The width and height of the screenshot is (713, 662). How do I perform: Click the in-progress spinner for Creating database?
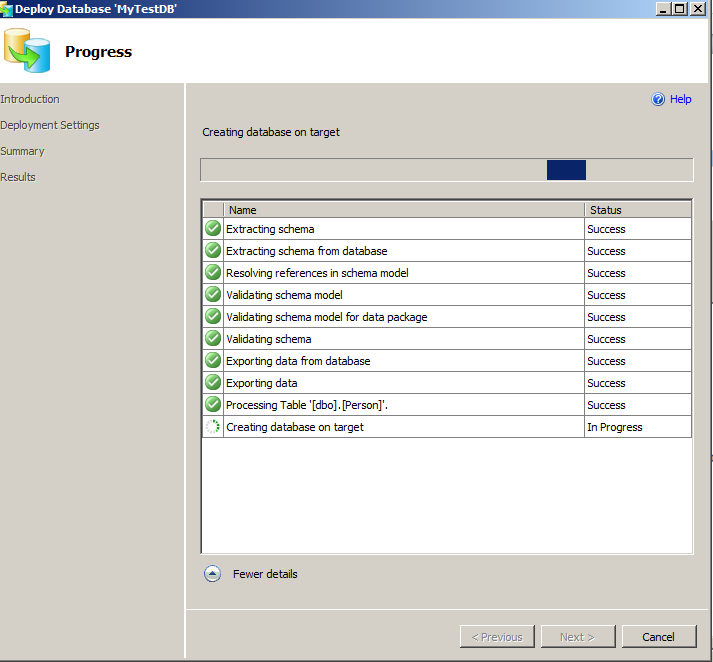pos(213,427)
